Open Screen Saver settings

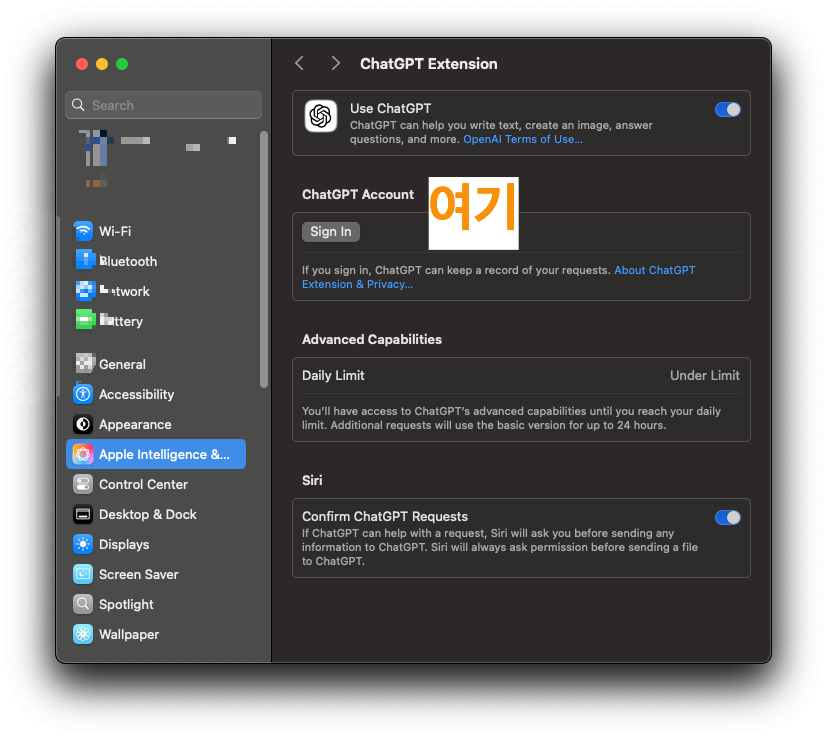coord(156,574)
